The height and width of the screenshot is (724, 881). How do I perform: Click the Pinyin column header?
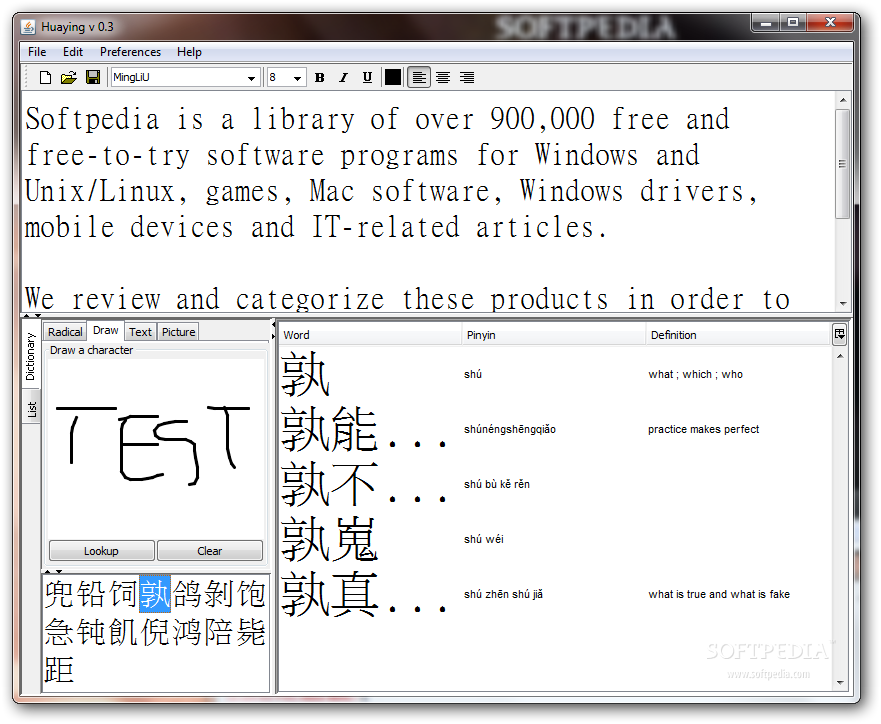[x=553, y=335]
